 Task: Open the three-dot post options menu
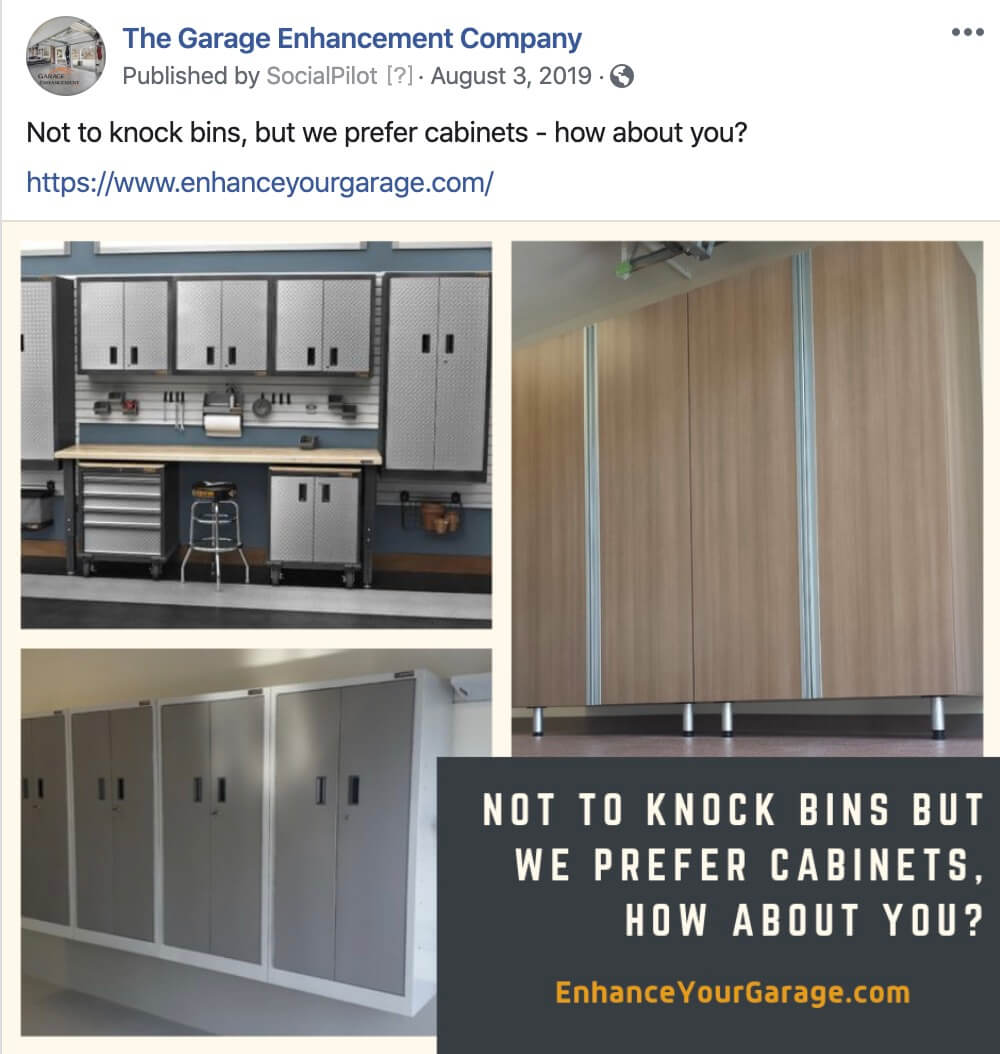tap(968, 32)
